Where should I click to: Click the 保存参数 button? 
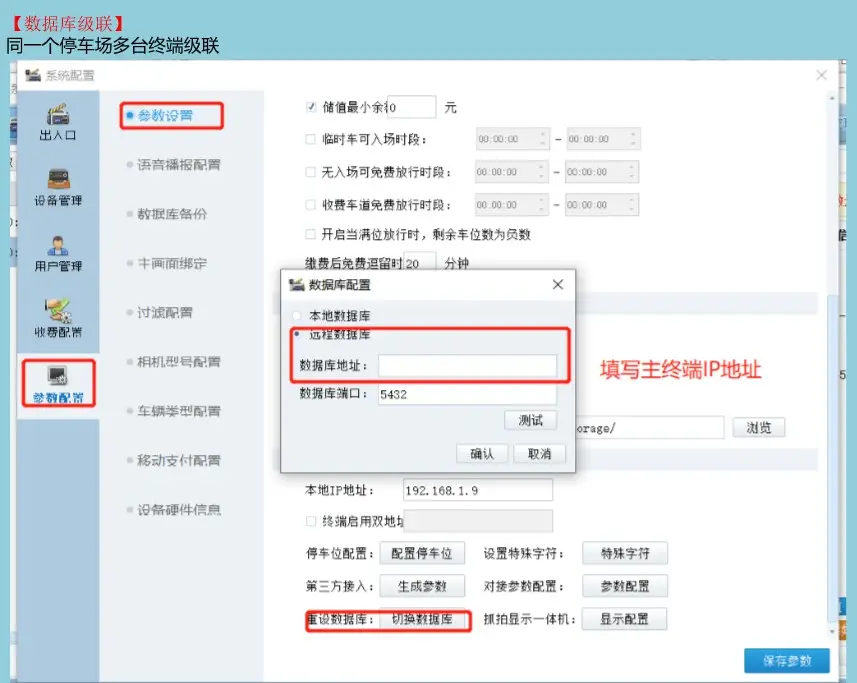tap(787, 661)
